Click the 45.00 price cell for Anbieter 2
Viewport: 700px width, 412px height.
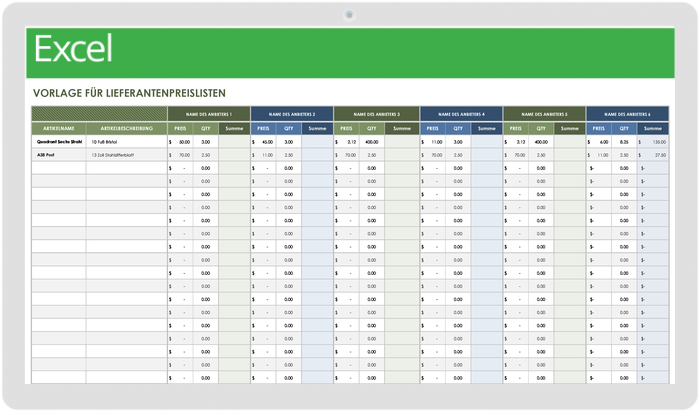pyautogui.click(x=264, y=142)
